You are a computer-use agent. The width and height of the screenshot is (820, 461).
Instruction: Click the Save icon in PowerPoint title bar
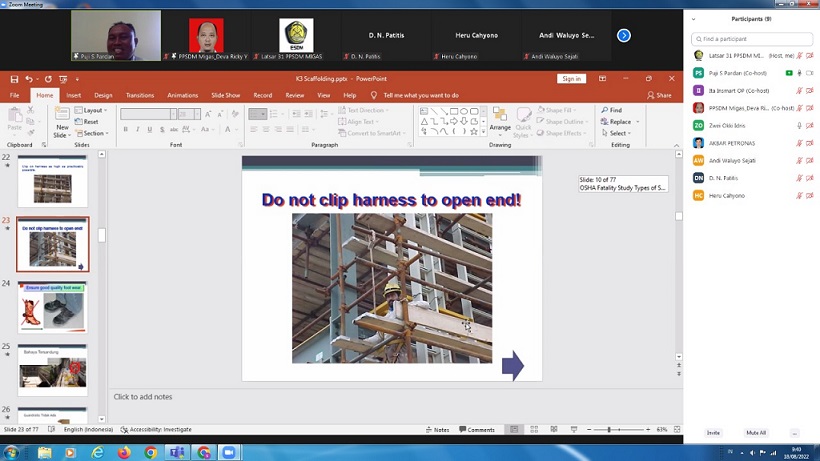14,79
